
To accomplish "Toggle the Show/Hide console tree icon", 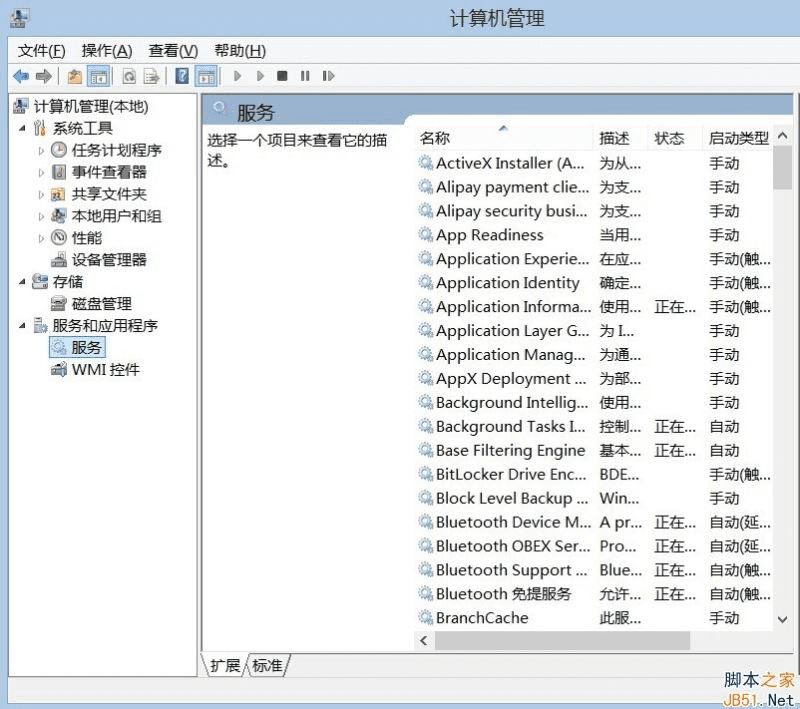I will tap(98, 77).
